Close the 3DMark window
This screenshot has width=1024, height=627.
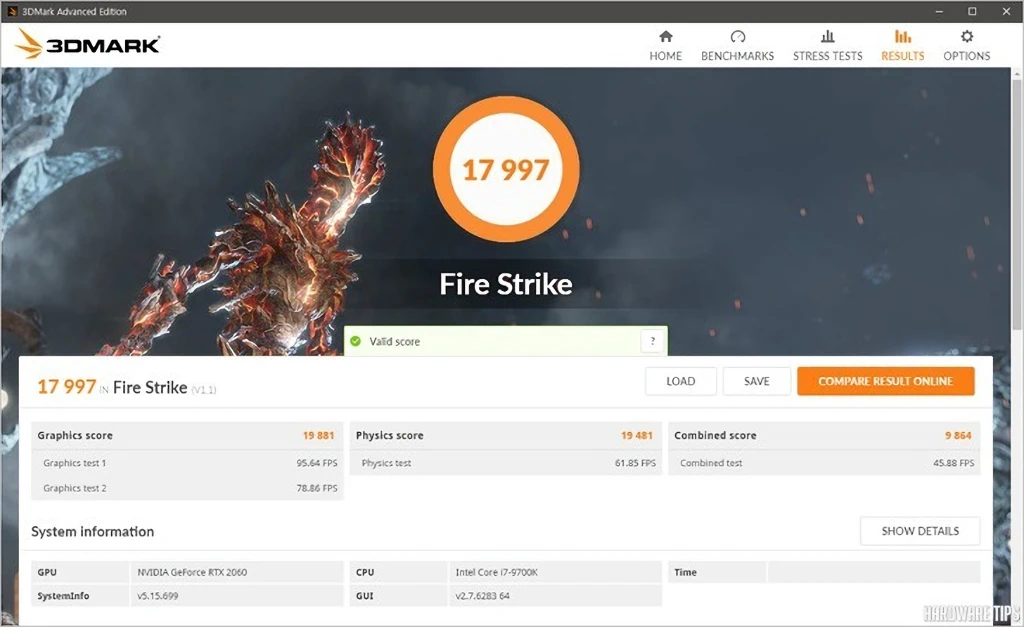click(x=1006, y=11)
